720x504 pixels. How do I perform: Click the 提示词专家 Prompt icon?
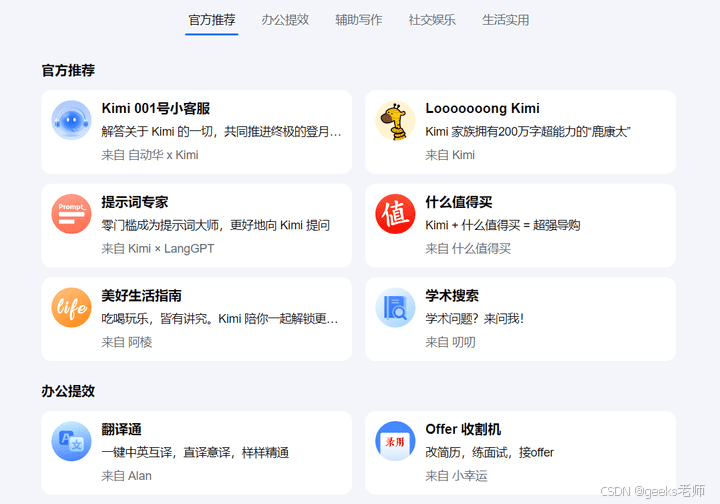click(71, 214)
